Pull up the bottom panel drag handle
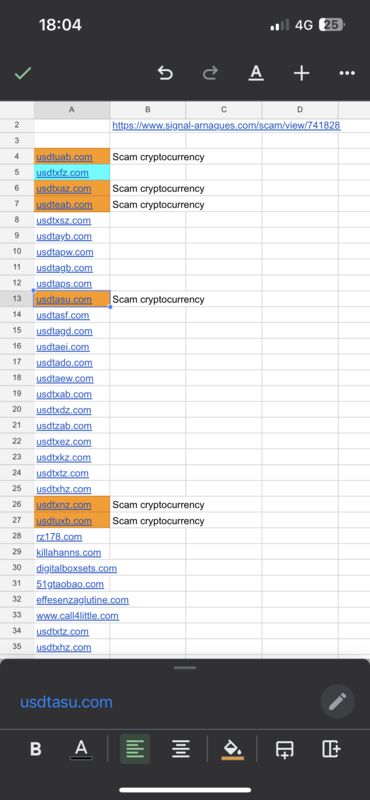The height and width of the screenshot is (800, 370). [185, 667]
